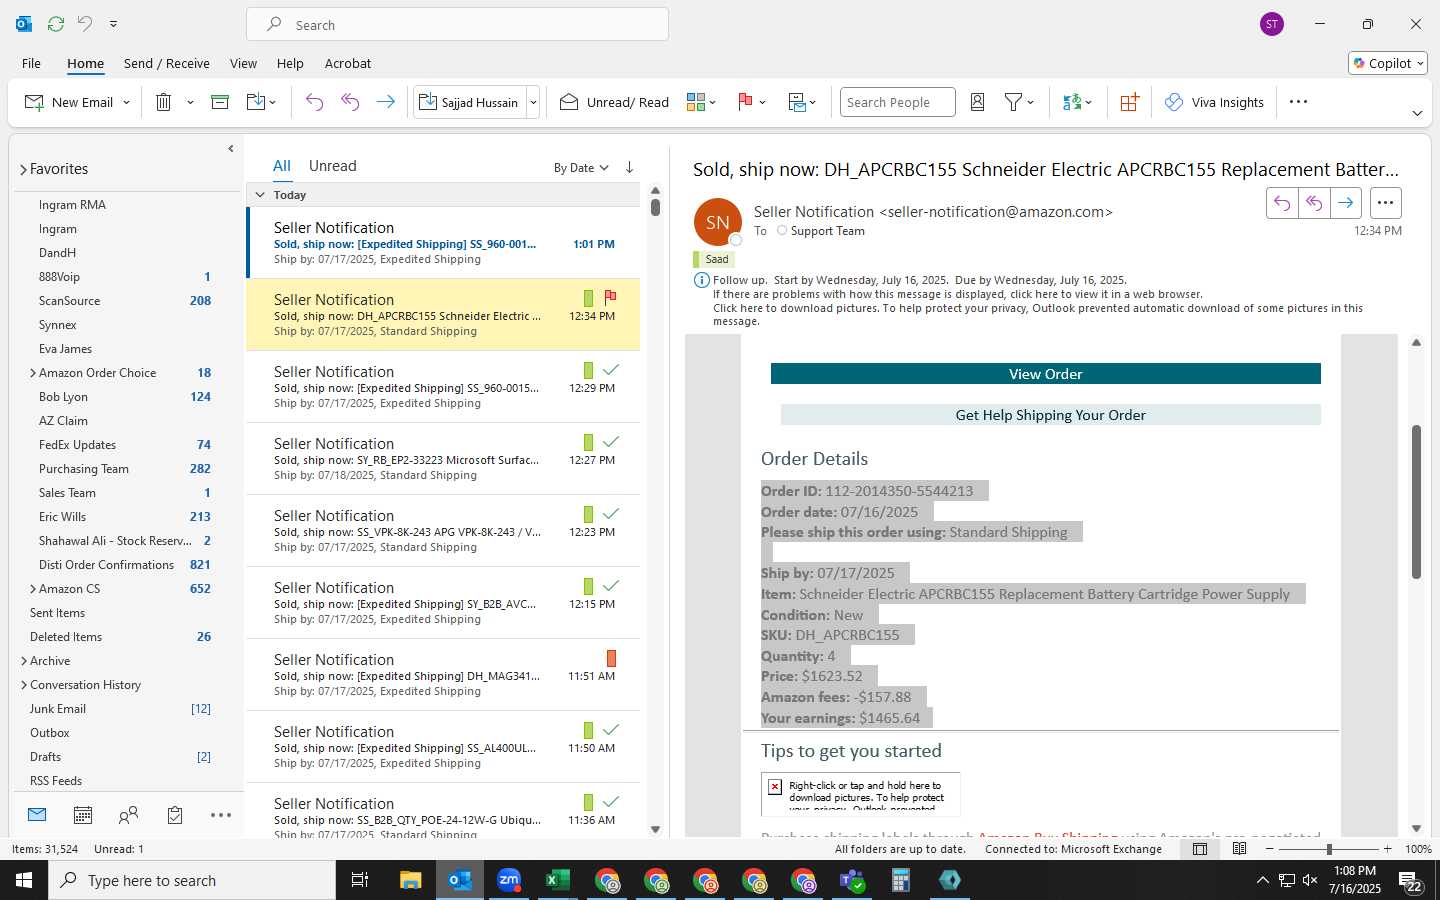Open the Send / Receive tab
This screenshot has height=900, width=1440.
(x=166, y=63)
